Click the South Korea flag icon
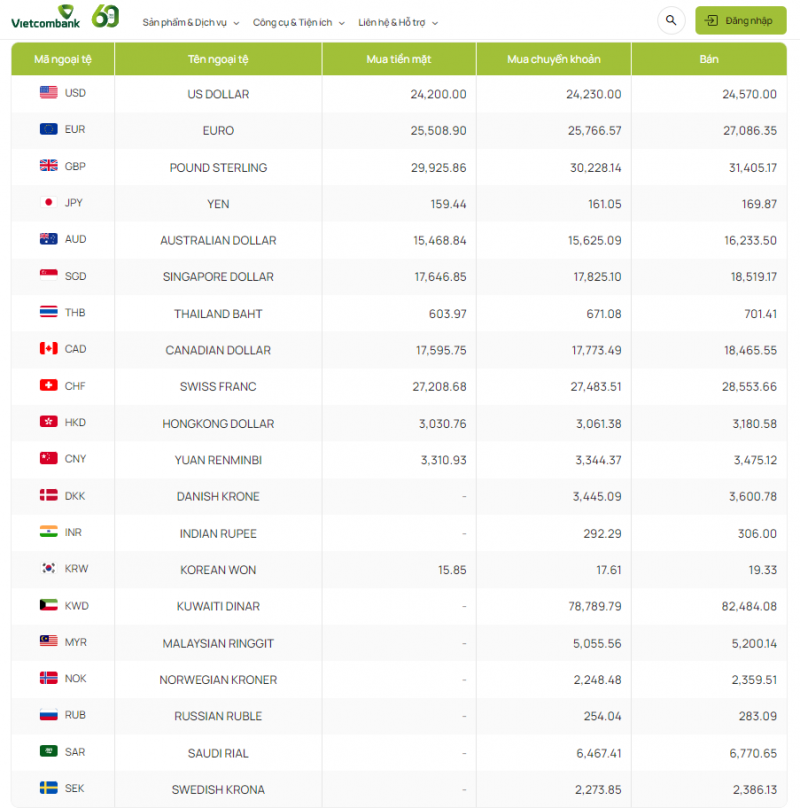The height and width of the screenshot is (808, 800). 49,569
